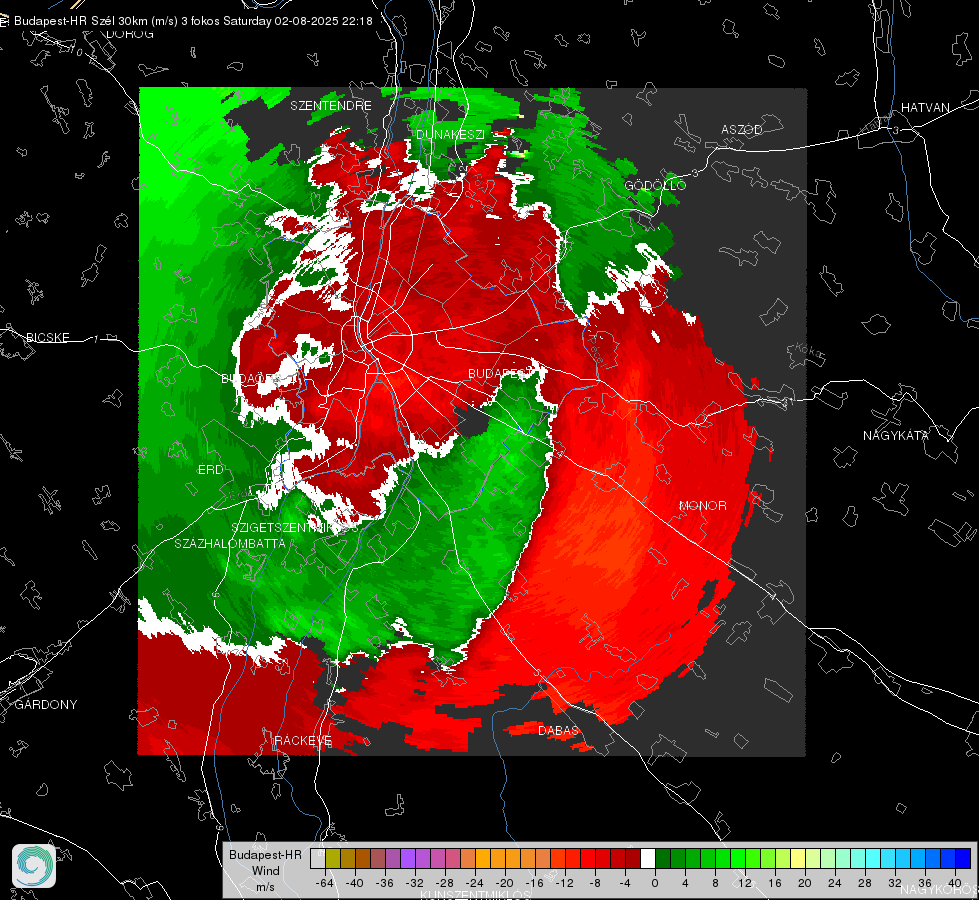Click the legend value '24'
979x900 pixels.
(835, 883)
